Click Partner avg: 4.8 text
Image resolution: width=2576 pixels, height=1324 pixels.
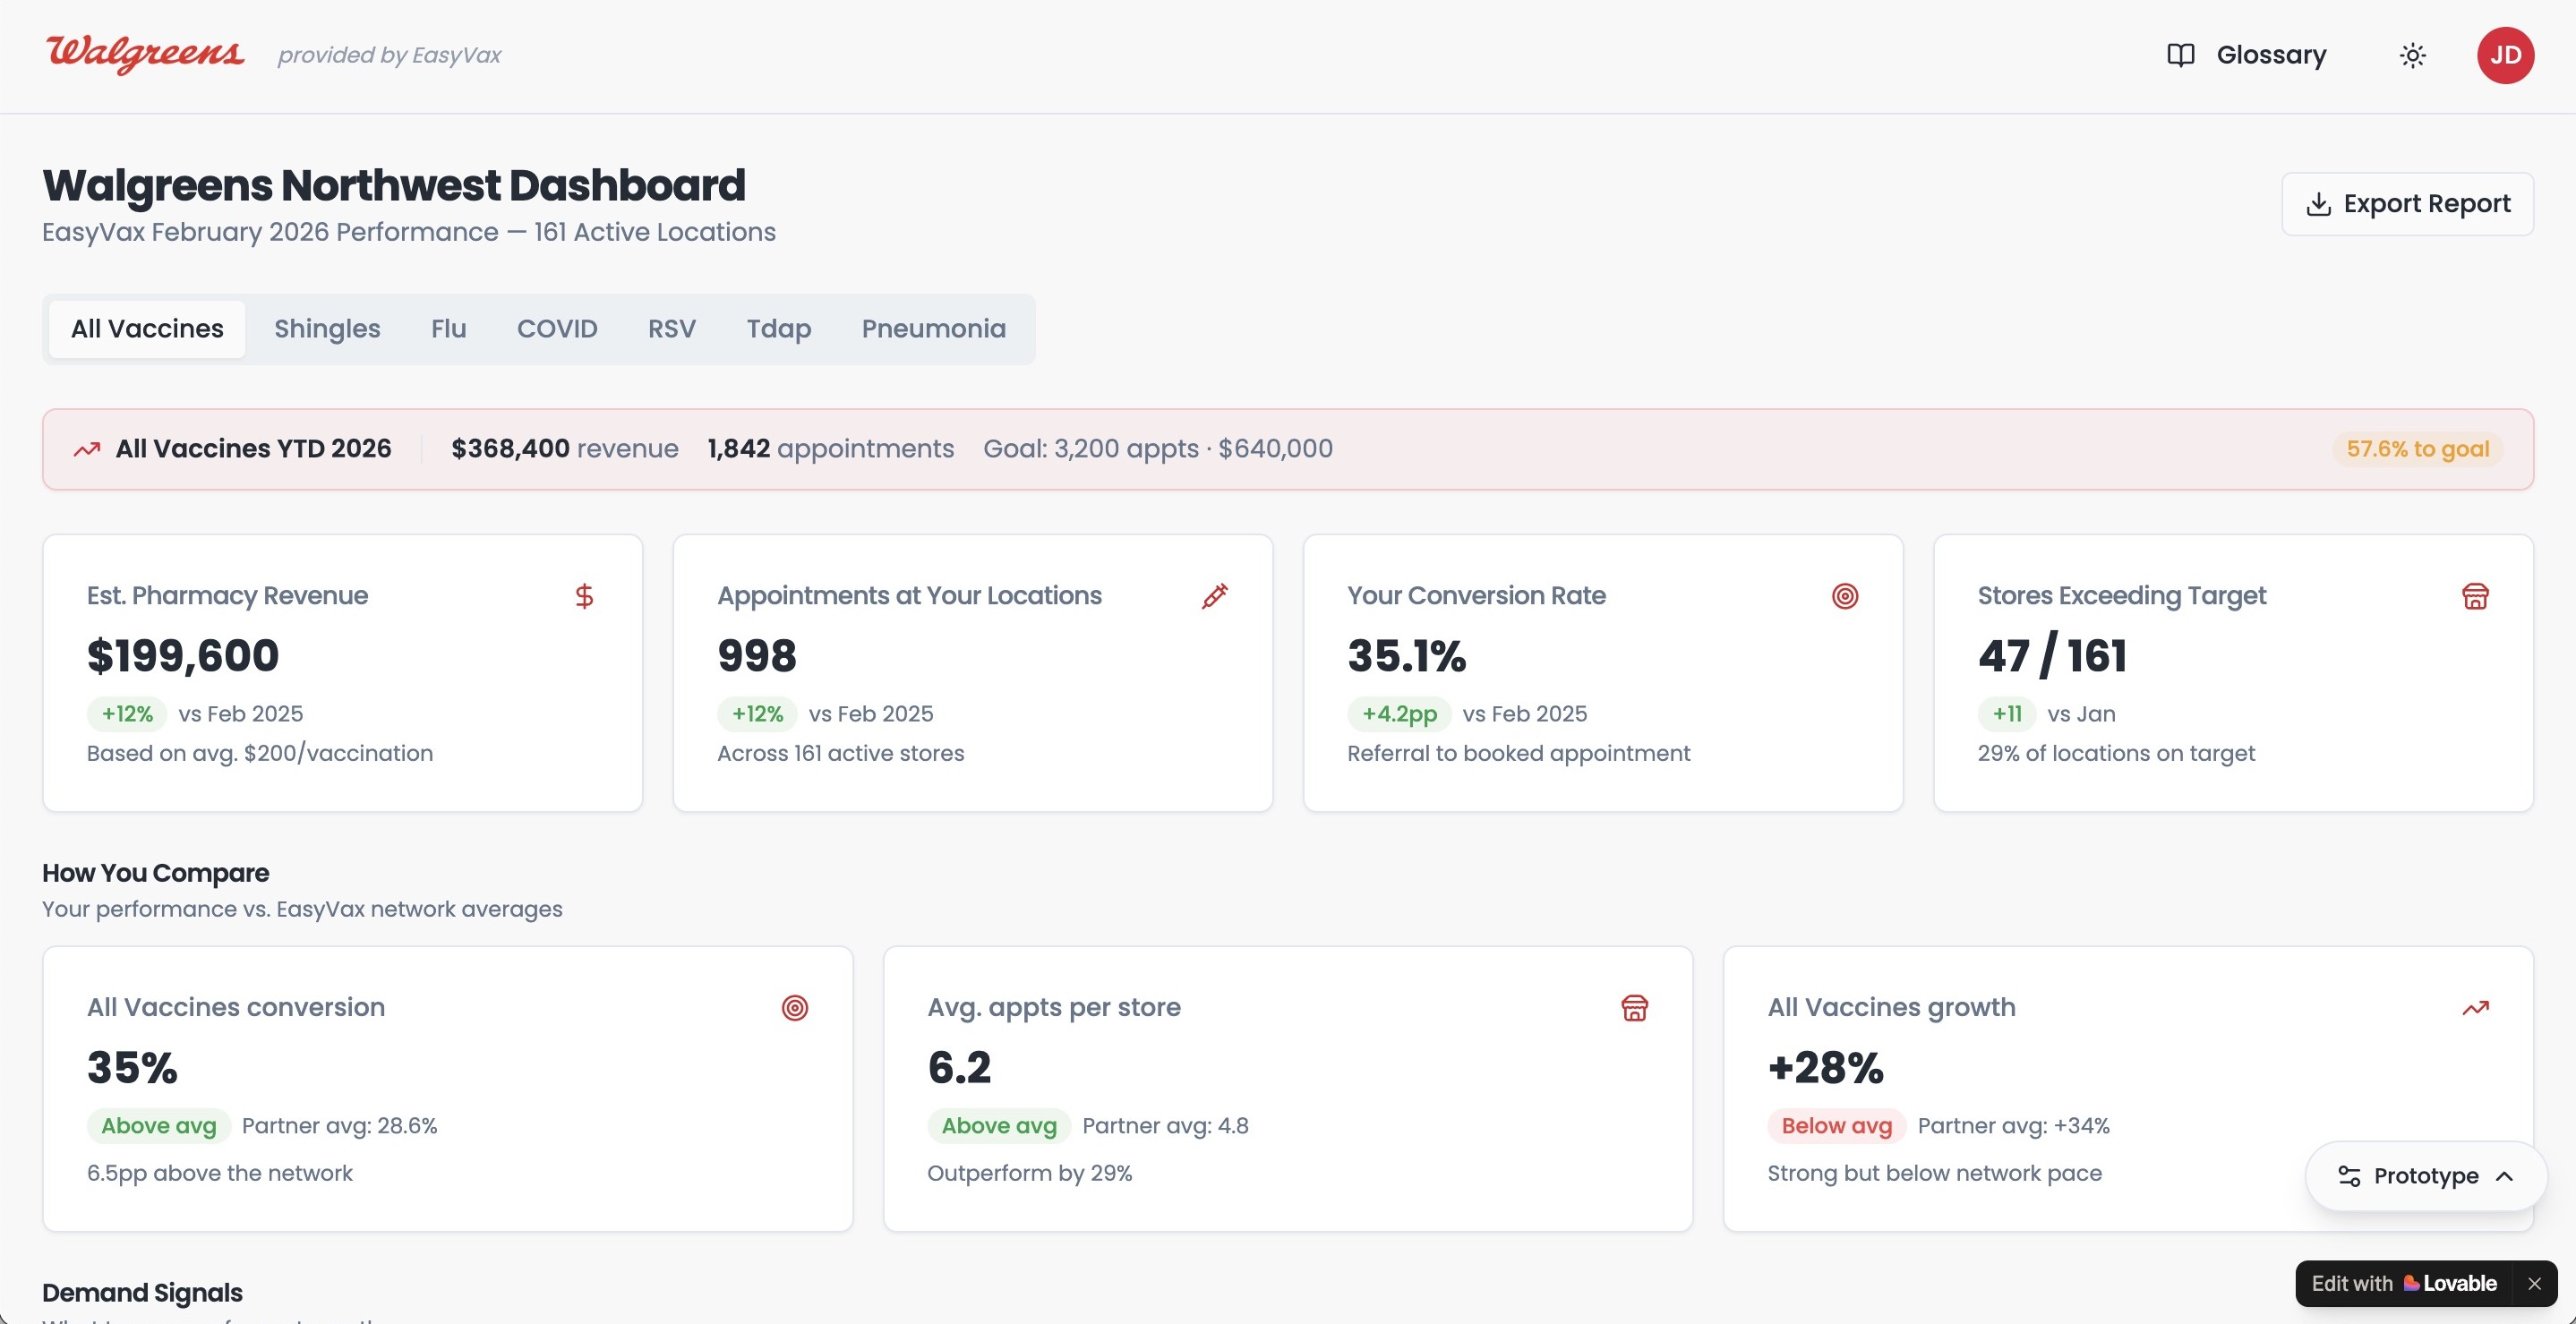click(x=1166, y=1126)
